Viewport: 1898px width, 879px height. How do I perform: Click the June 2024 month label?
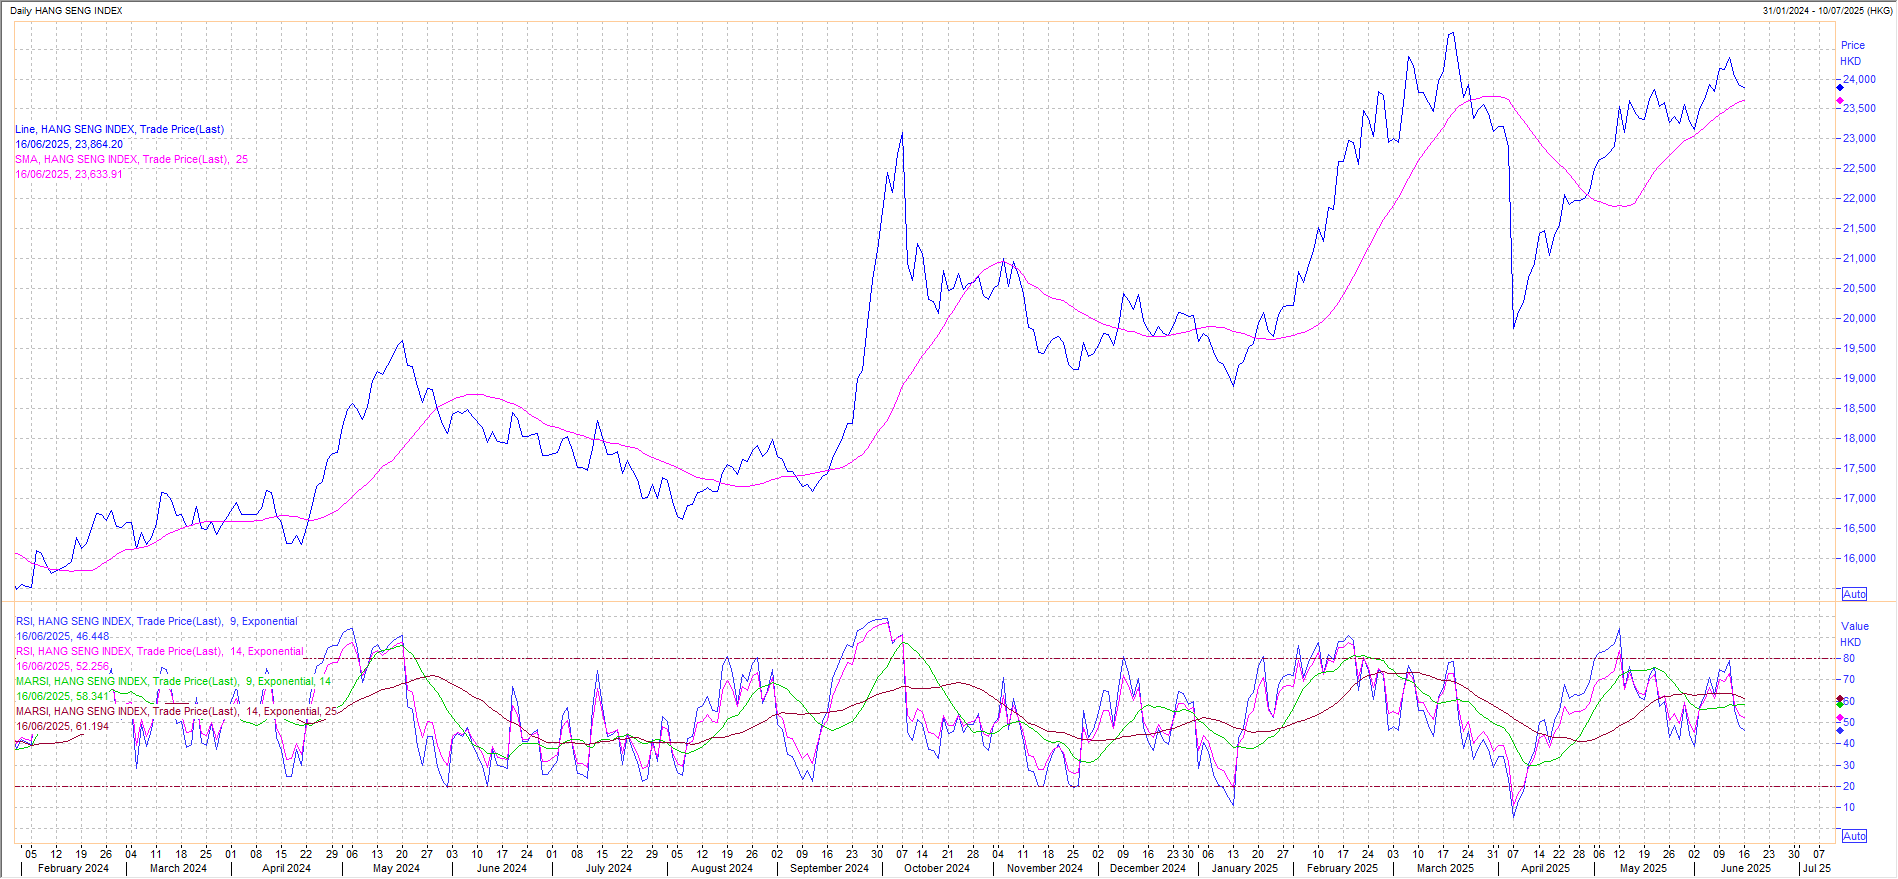coord(501,868)
